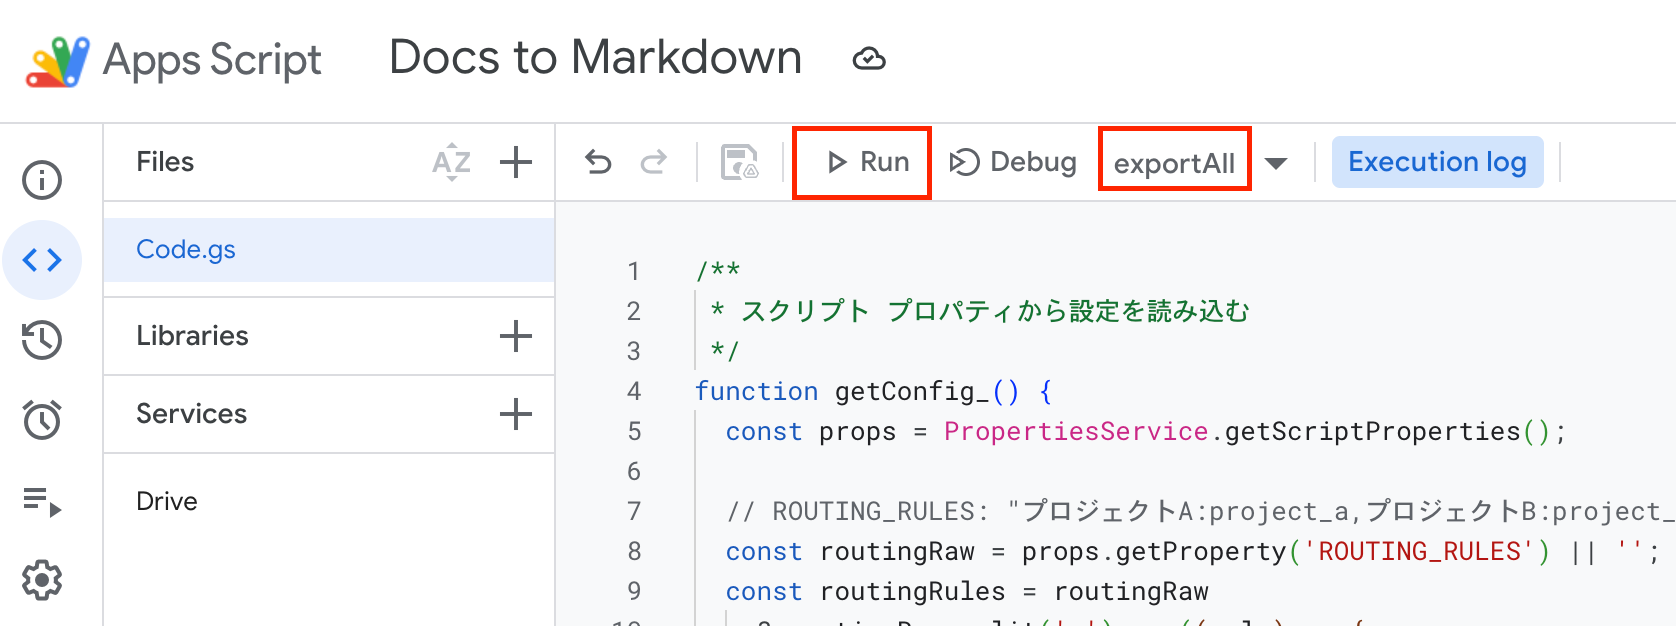The width and height of the screenshot is (1676, 626).
Task: Click on getConfig_ function name
Action: [x=912, y=391]
